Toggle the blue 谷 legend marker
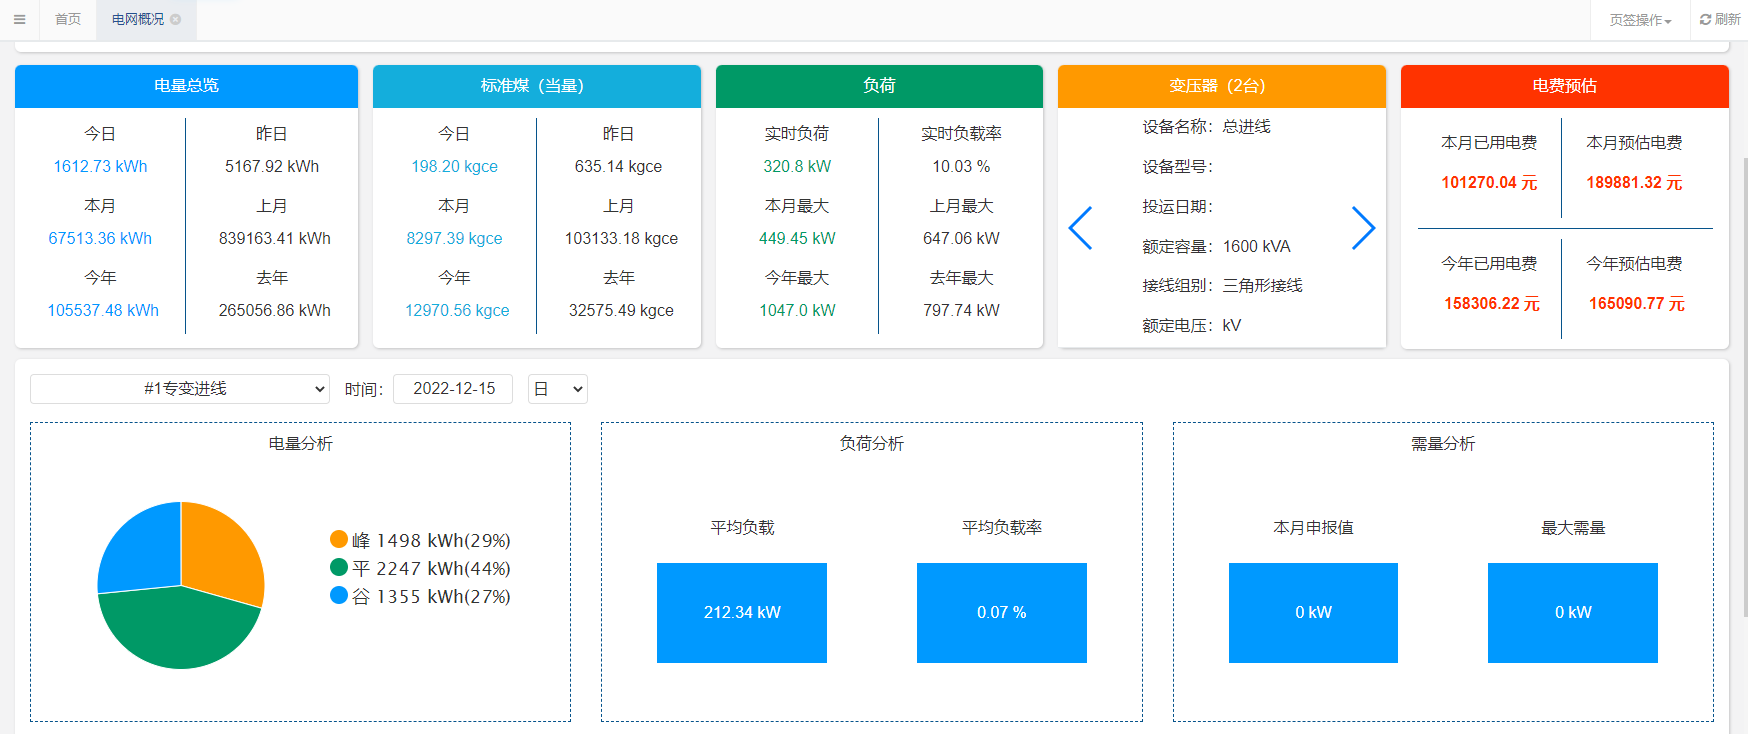 pyautogui.click(x=339, y=596)
